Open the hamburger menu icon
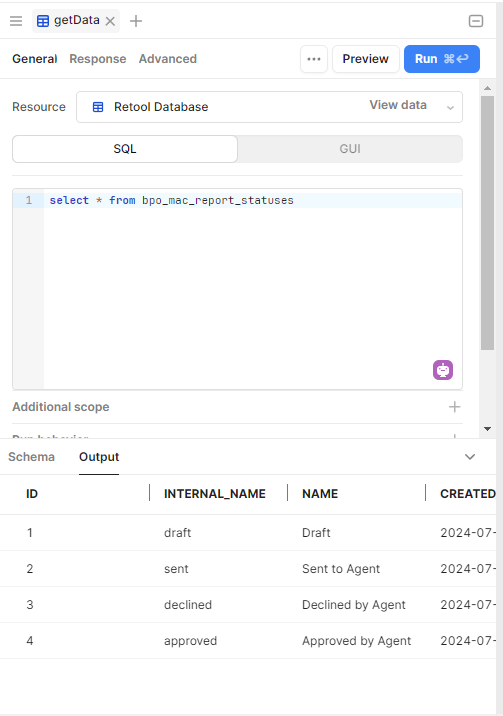 click(x=16, y=21)
